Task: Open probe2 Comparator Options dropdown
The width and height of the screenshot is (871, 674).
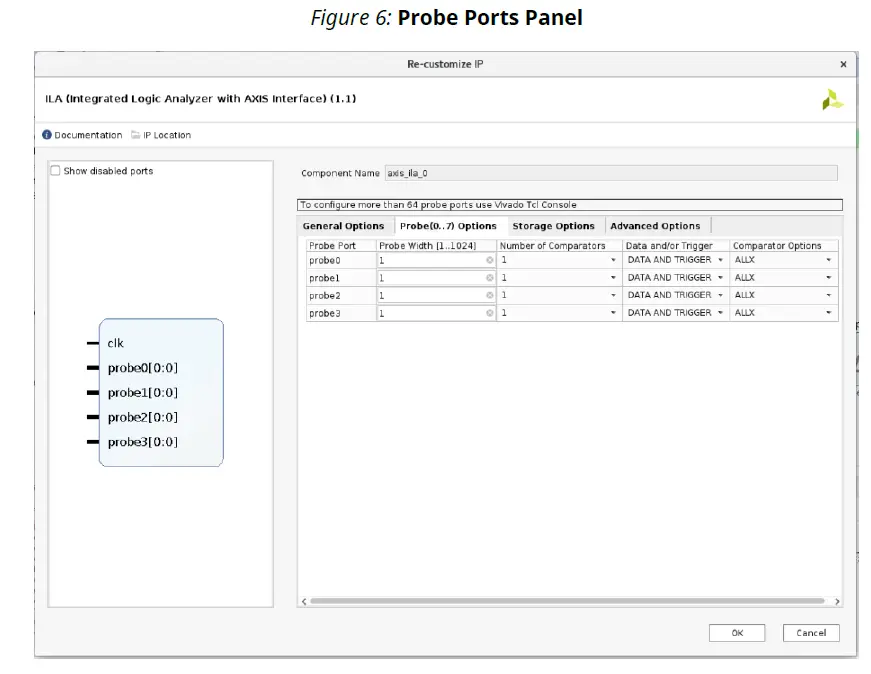Action: pyautogui.click(x=830, y=294)
